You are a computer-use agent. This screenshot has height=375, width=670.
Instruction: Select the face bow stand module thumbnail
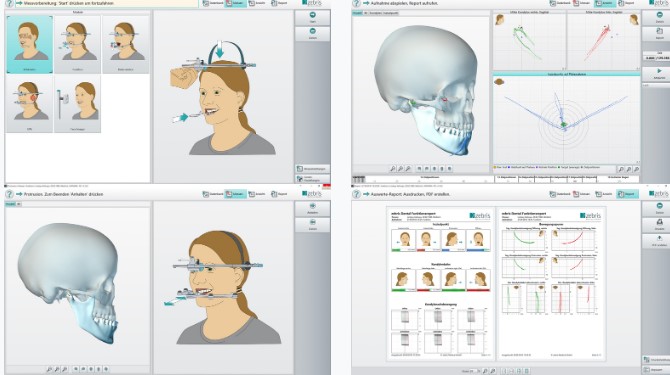coord(77,104)
